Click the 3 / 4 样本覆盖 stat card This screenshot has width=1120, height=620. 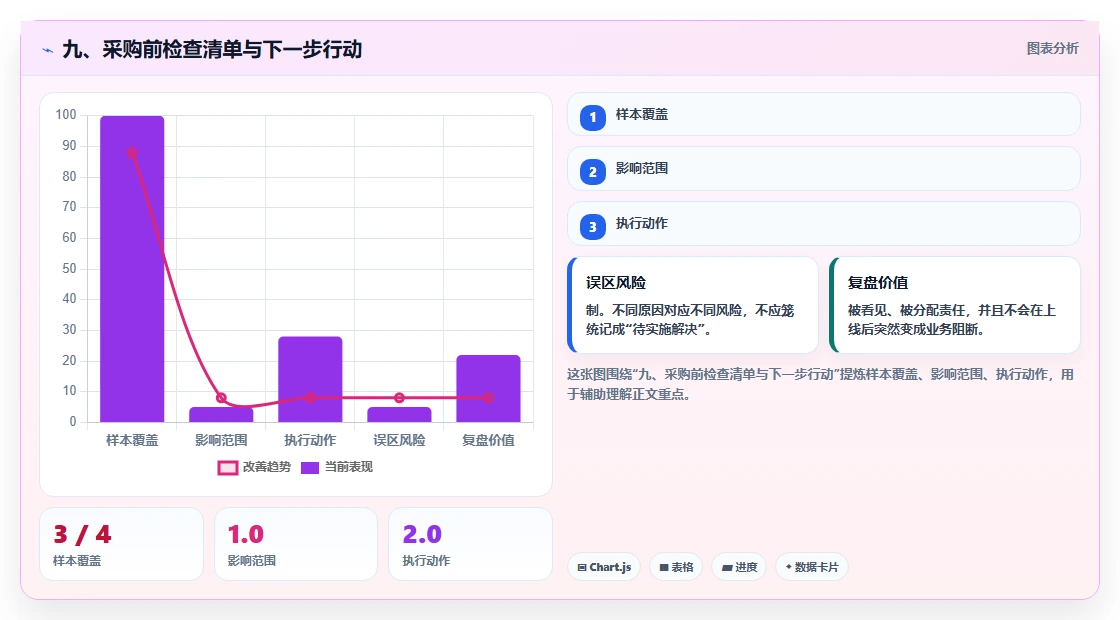tap(121, 544)
